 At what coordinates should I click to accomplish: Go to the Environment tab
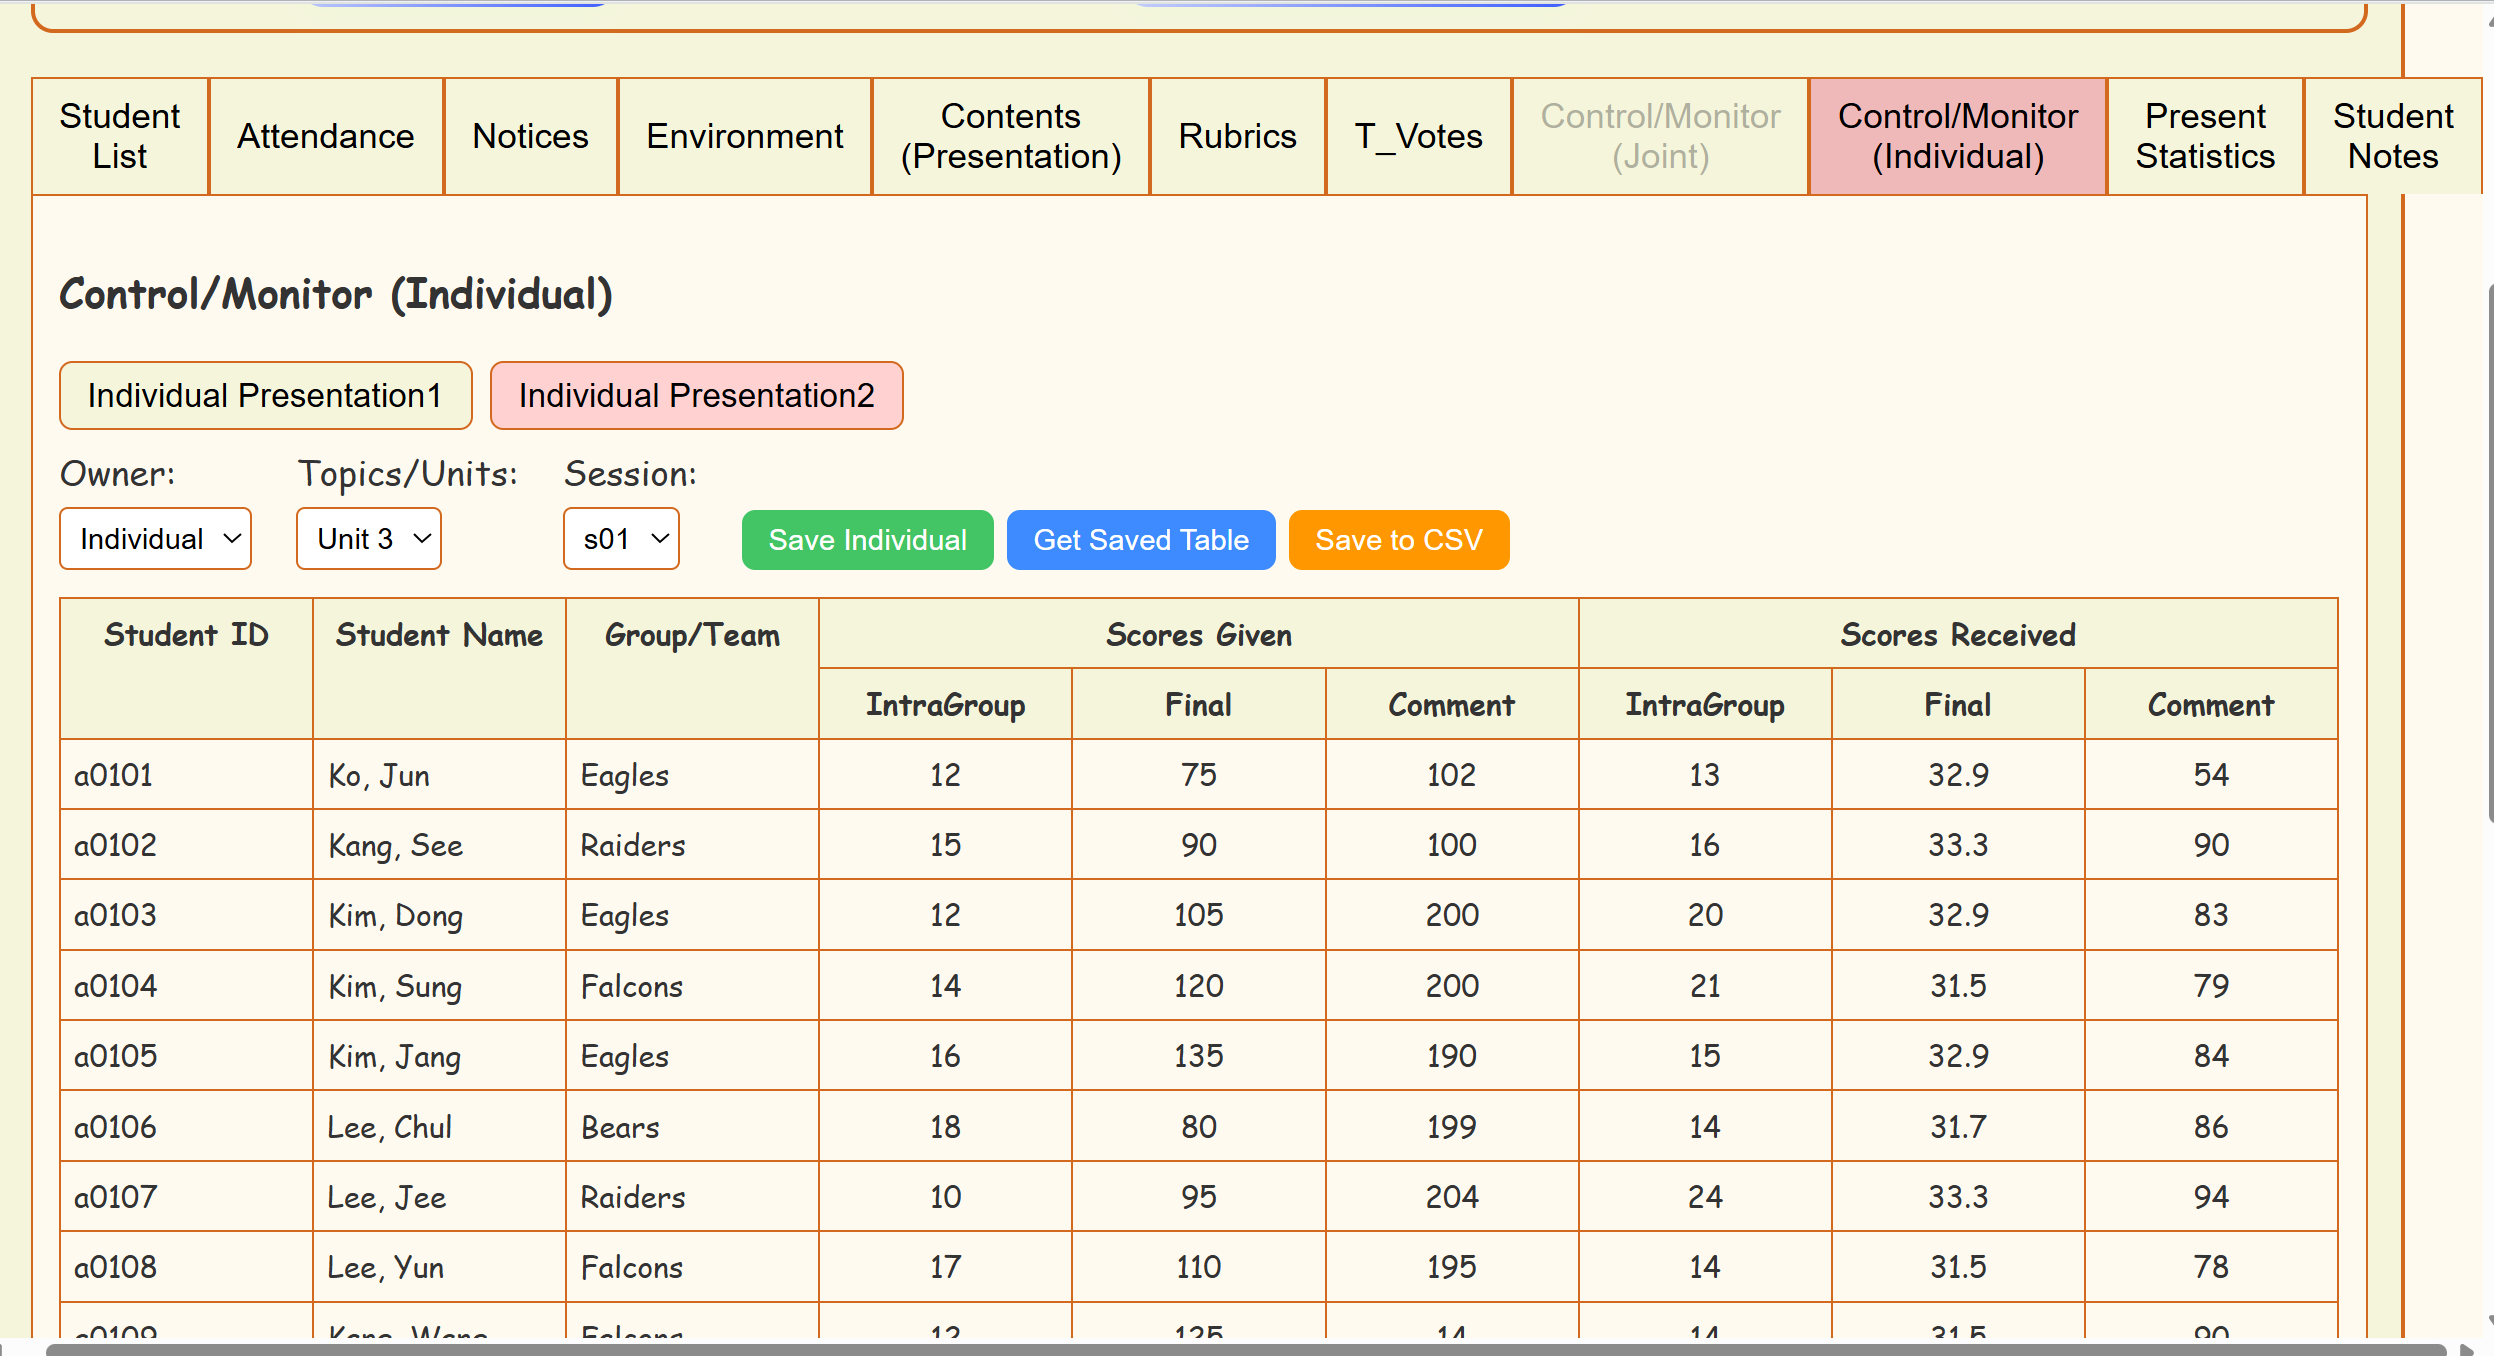744,136
